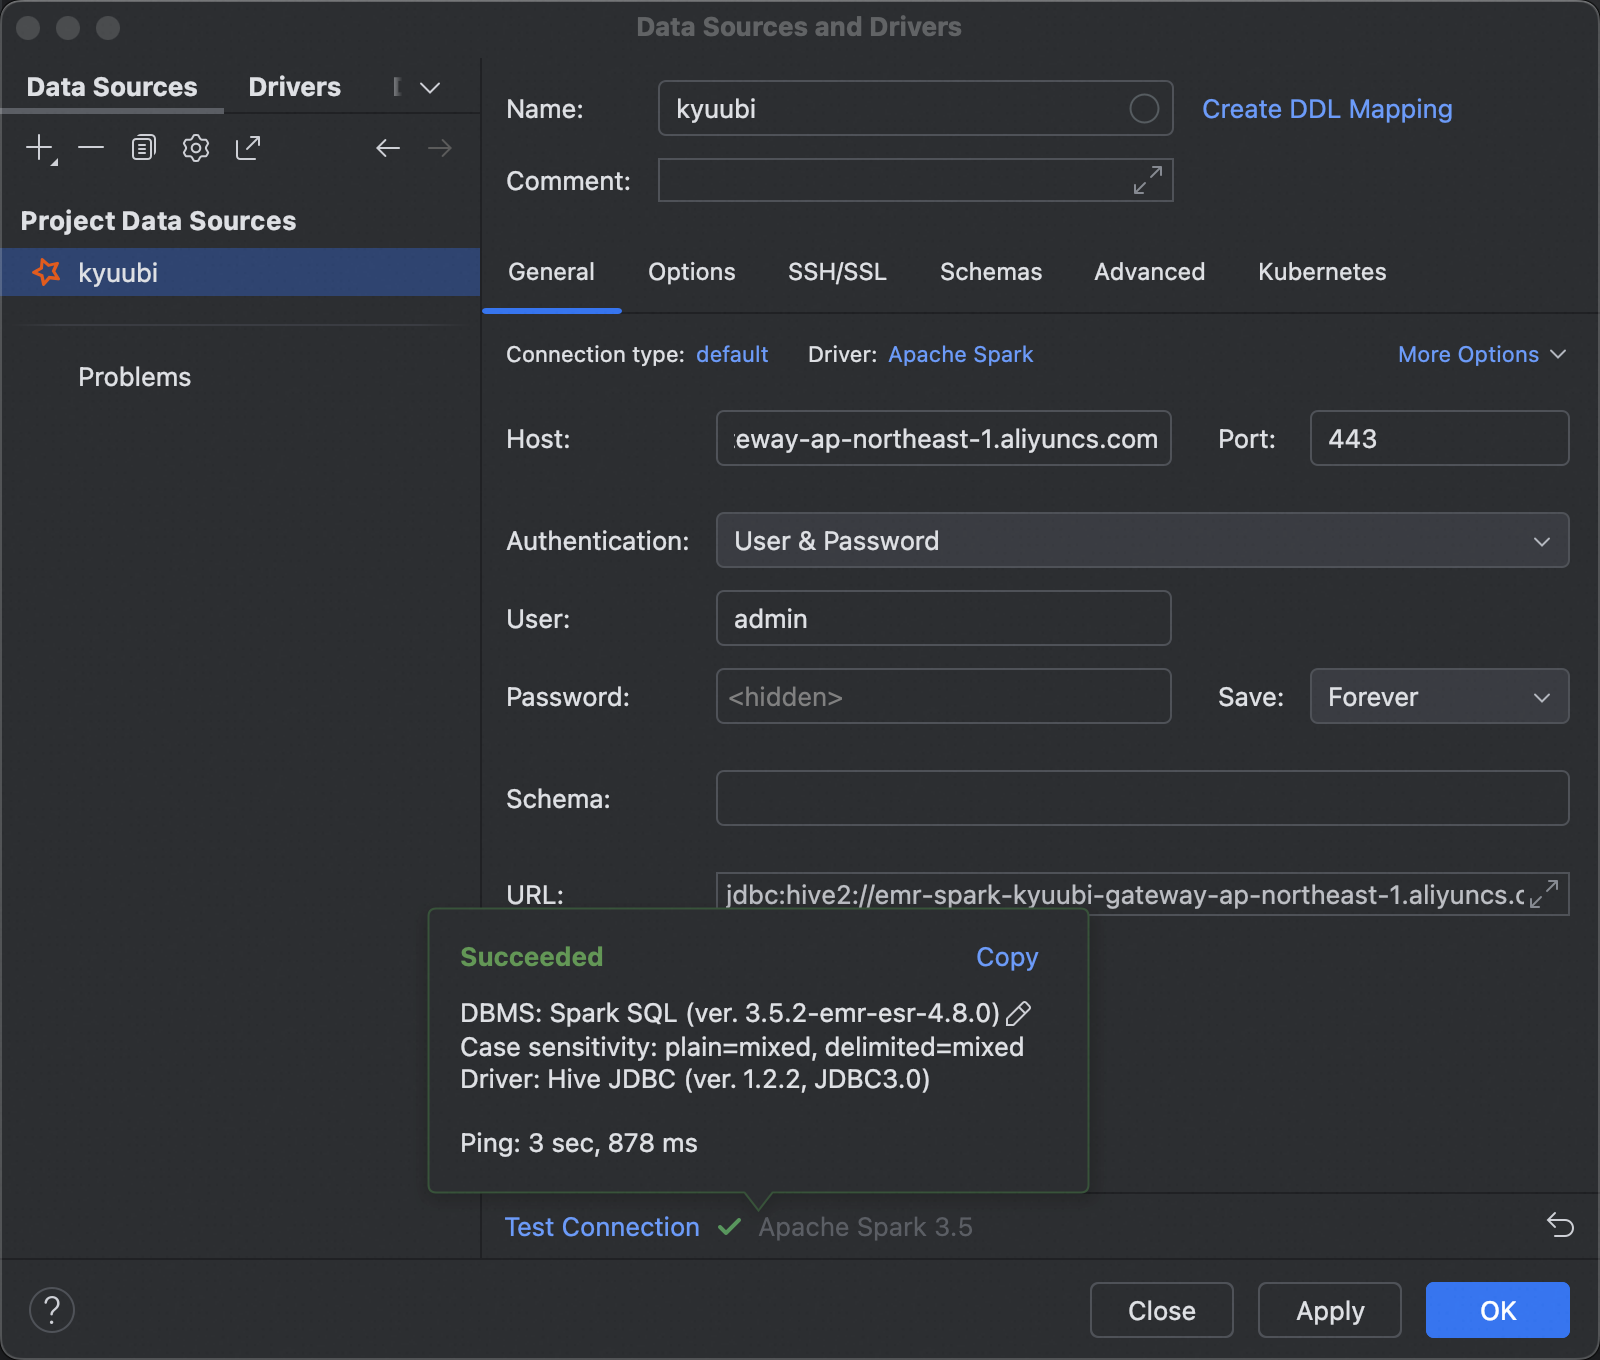Focus the Password input field
This screenshot has width=1600, height=1360.
(x=944, y=696)
